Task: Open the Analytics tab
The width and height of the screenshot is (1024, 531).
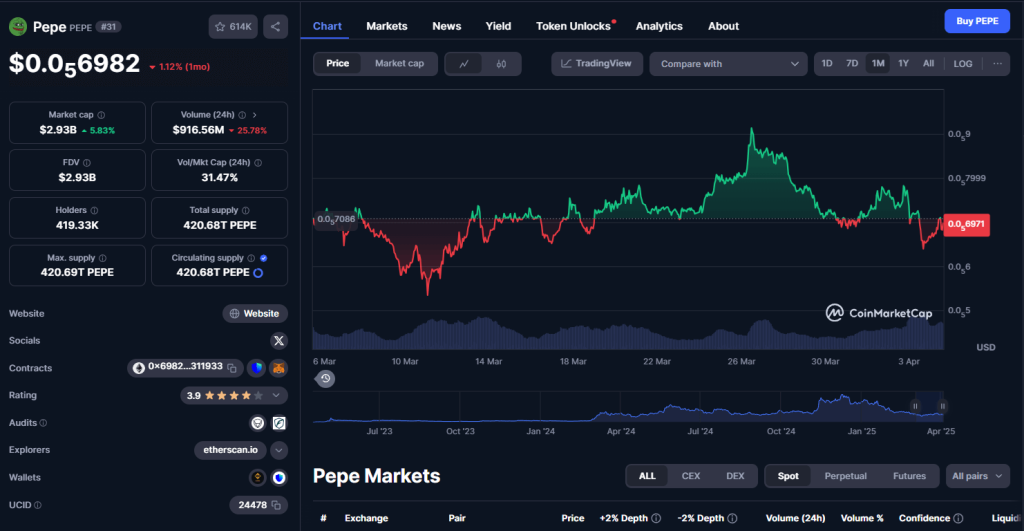Action: pos(659,26)
